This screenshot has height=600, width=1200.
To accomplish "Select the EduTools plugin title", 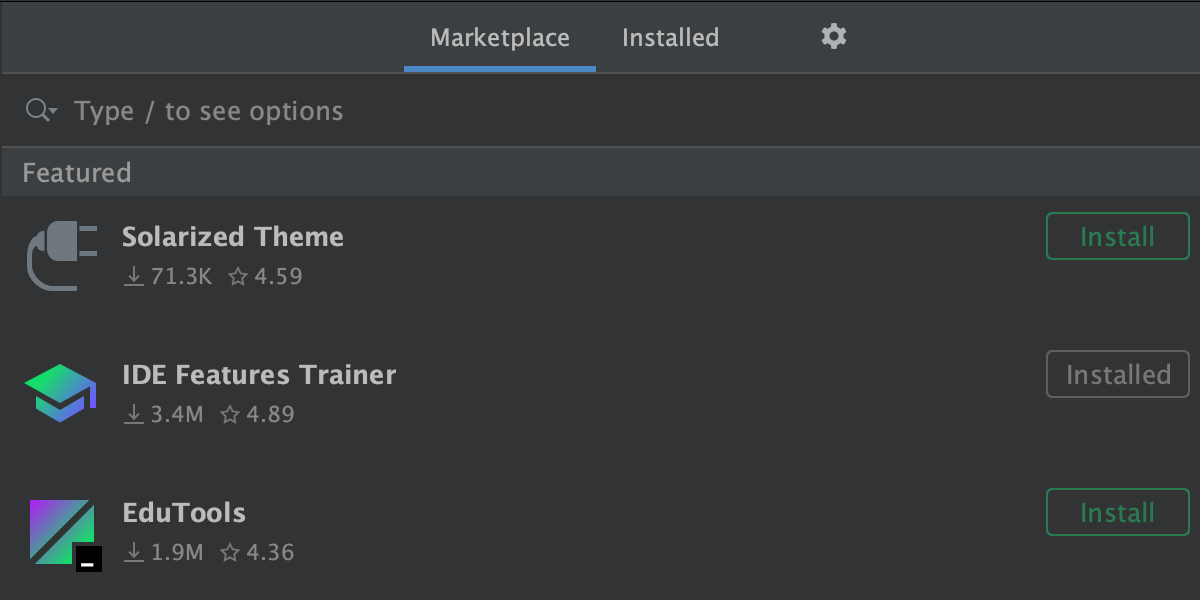I will click(x=184, y=513).
